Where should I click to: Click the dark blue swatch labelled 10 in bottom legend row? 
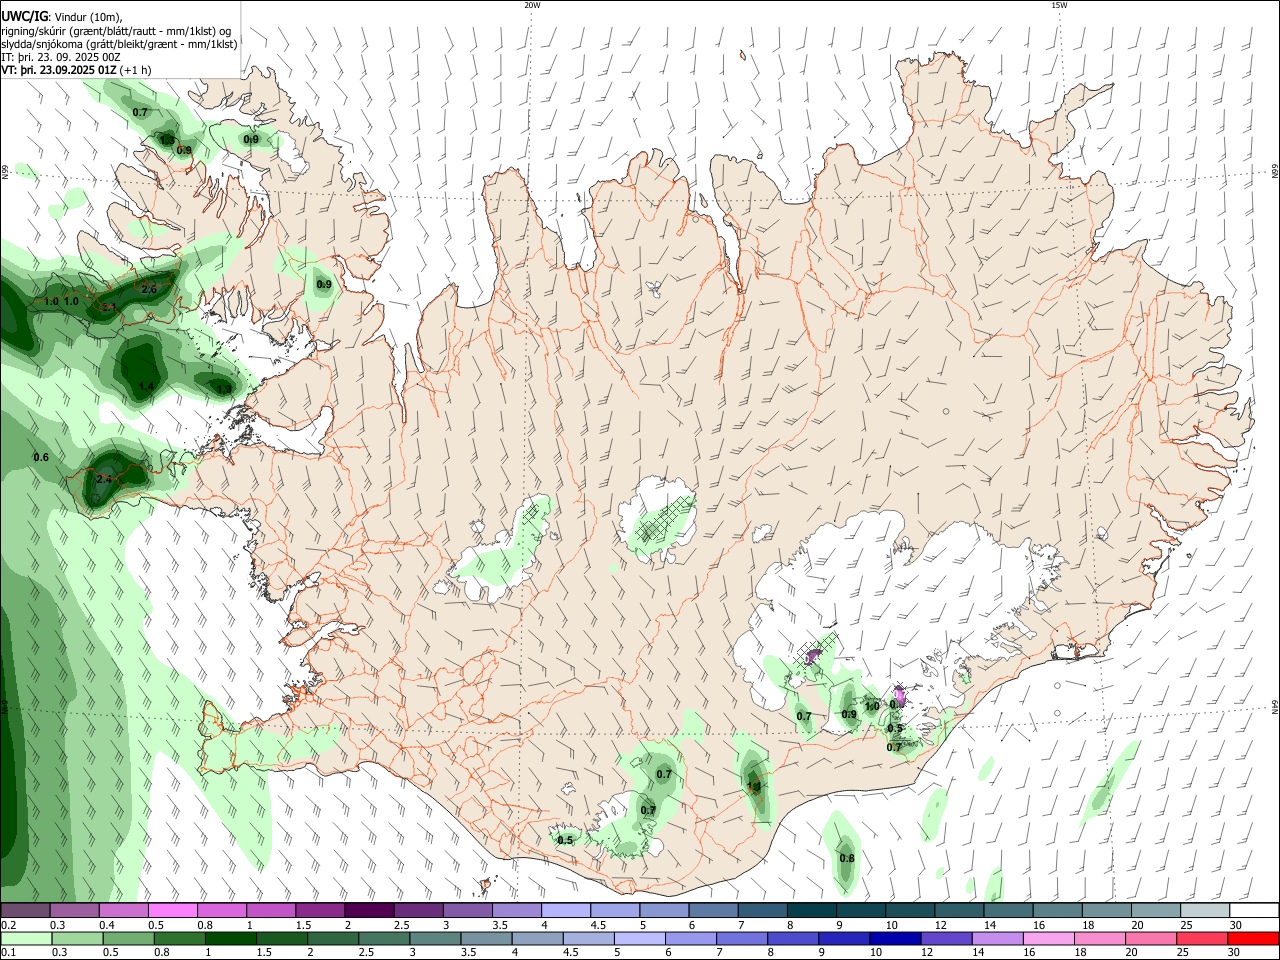tap(894, 938)
